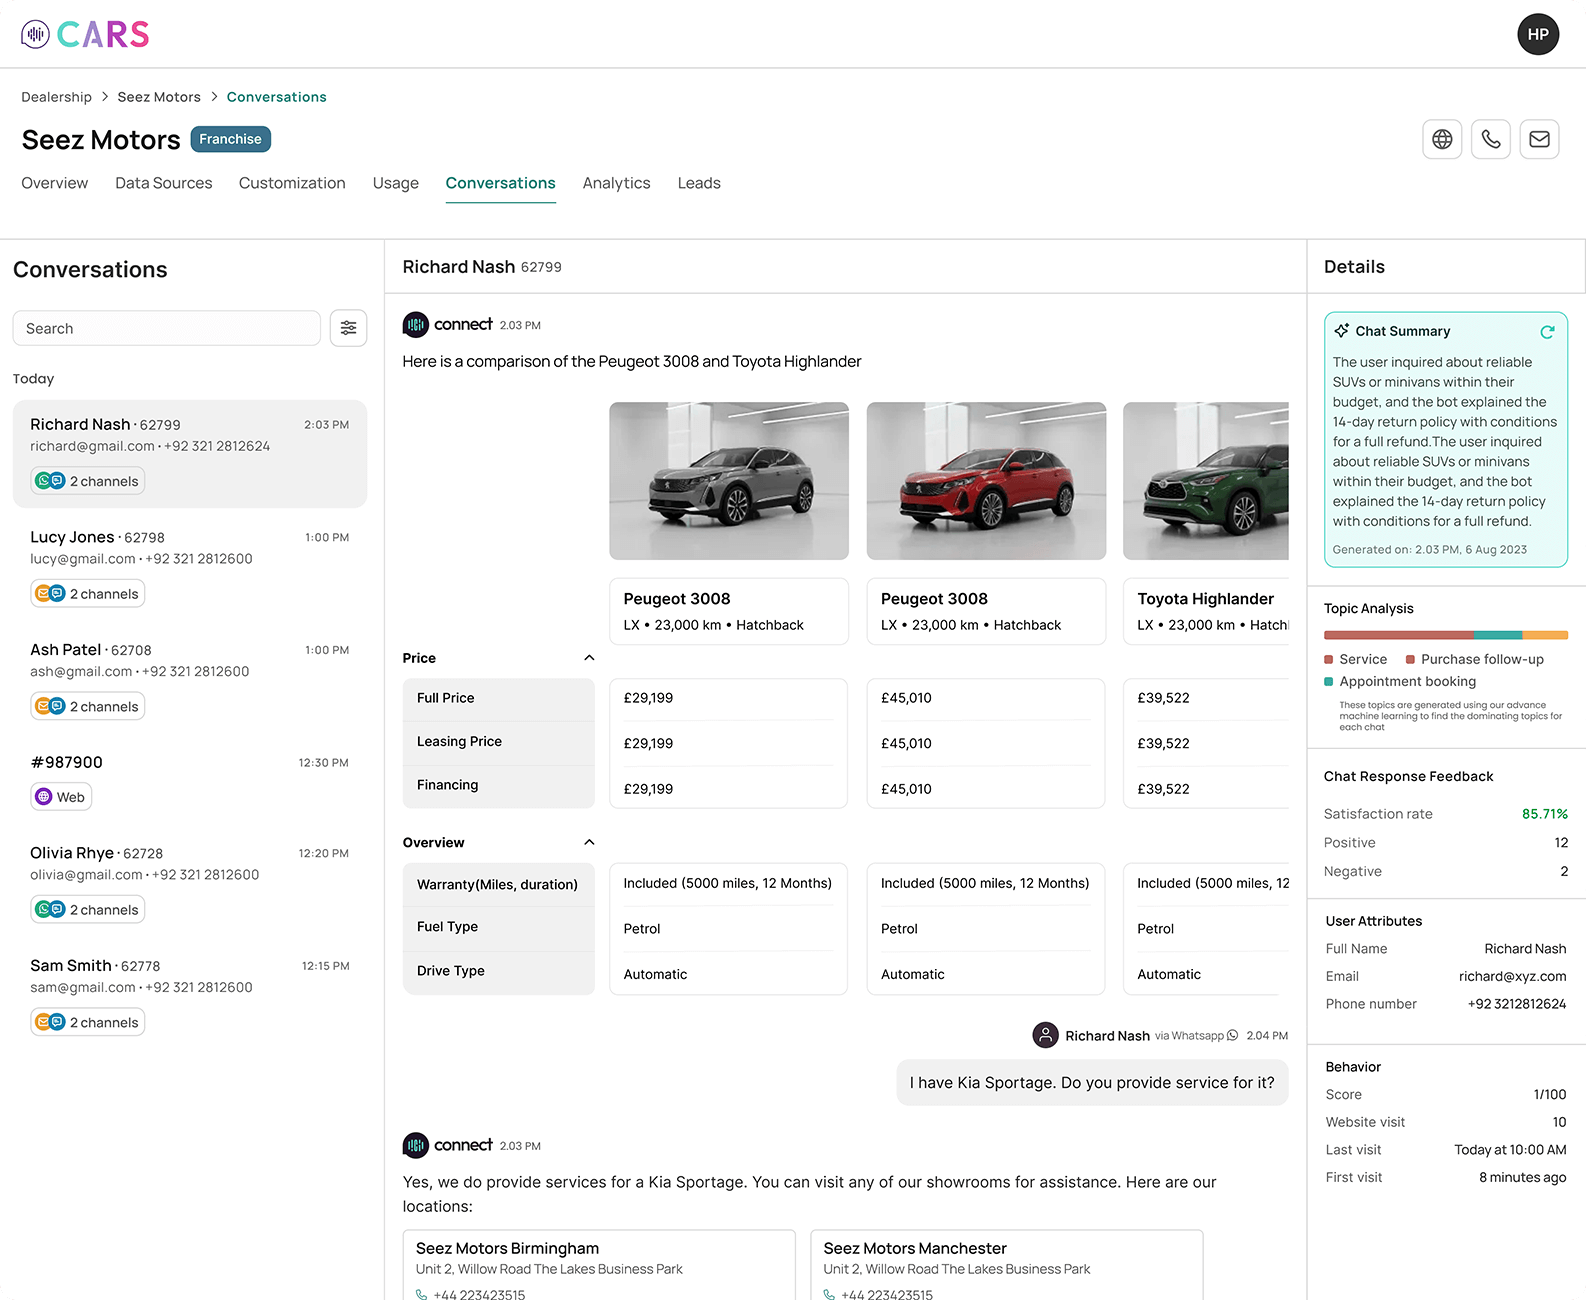The image size is (1586, 1300).
Task: Go to the Leads tab
Action: 699,183
